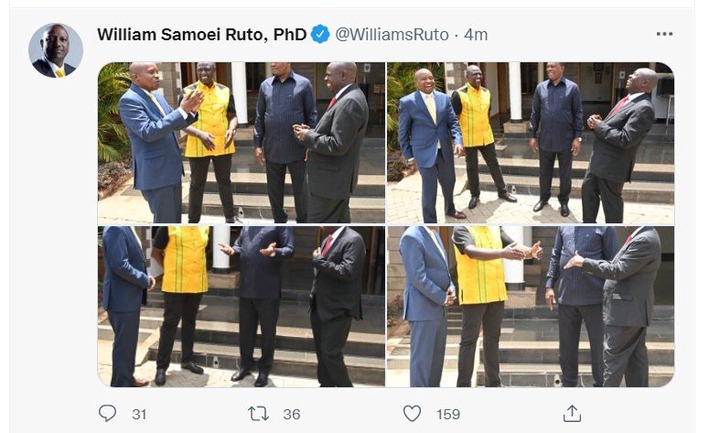
Task: Open the tweet via the 4m timestamp
Action: coord(476,34)
